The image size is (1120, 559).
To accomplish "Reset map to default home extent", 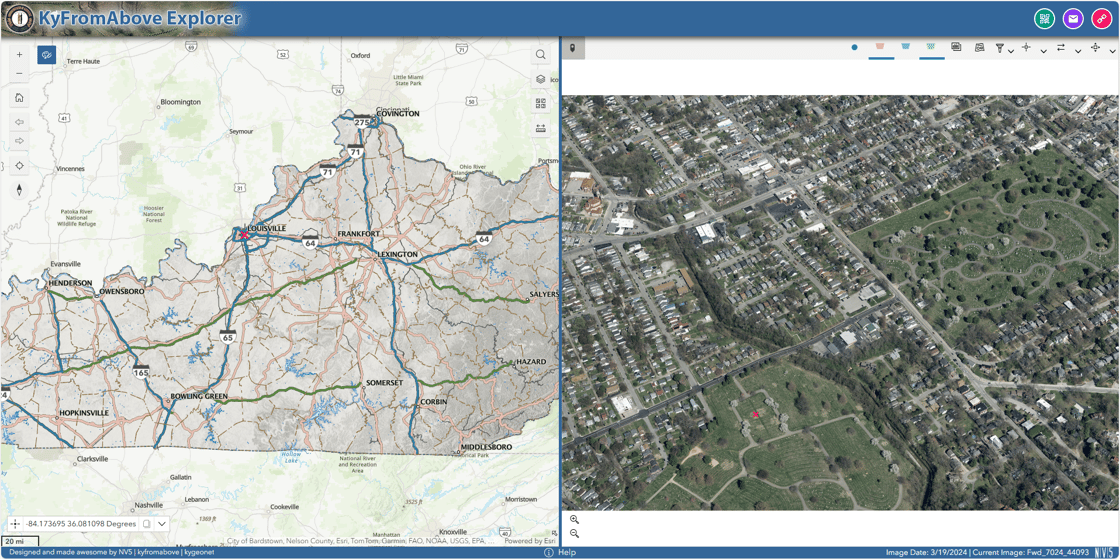I will pyautogui.click(x=19, y=98).
